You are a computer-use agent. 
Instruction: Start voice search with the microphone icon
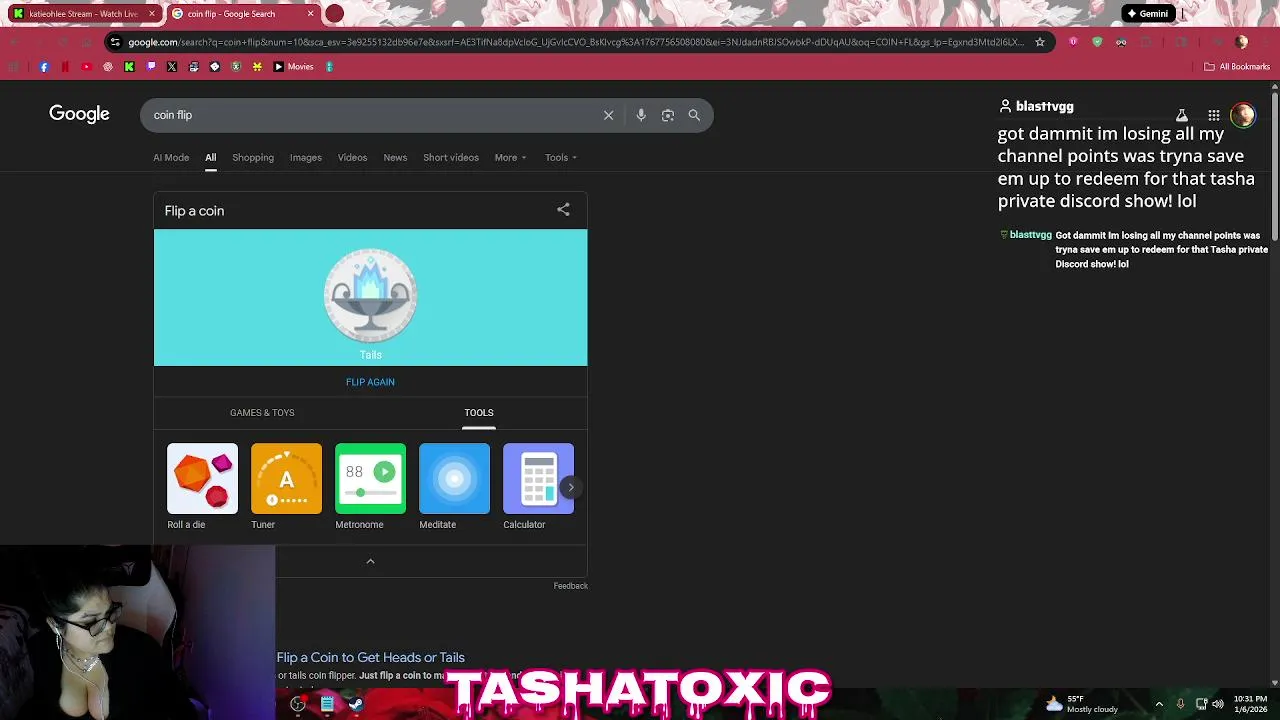click(x=641, y=115)
